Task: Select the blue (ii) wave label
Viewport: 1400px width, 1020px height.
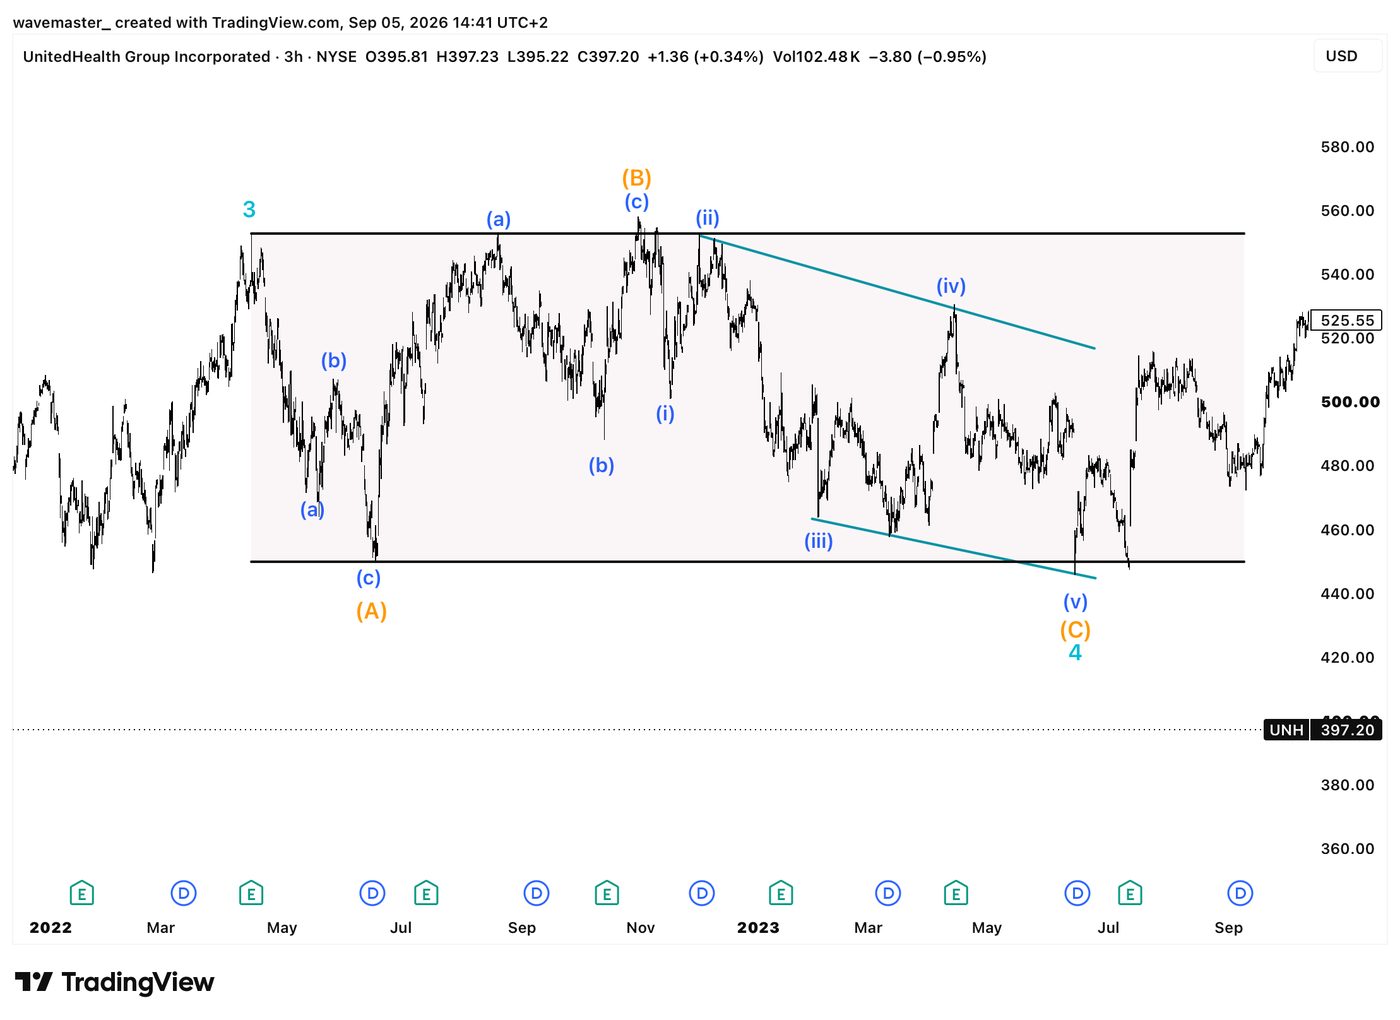Action: (708, 218)
